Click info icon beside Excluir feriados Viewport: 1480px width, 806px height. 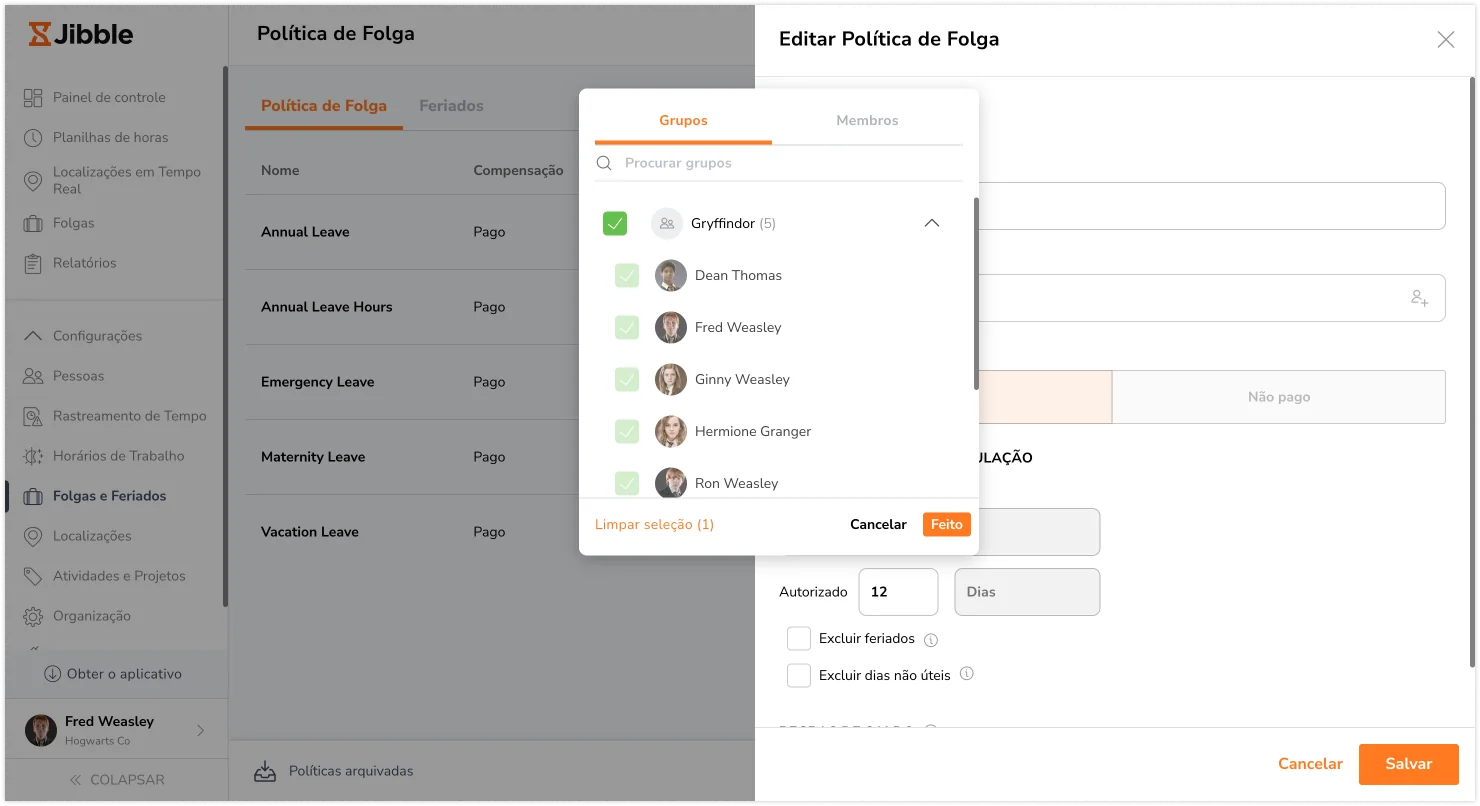931,640
